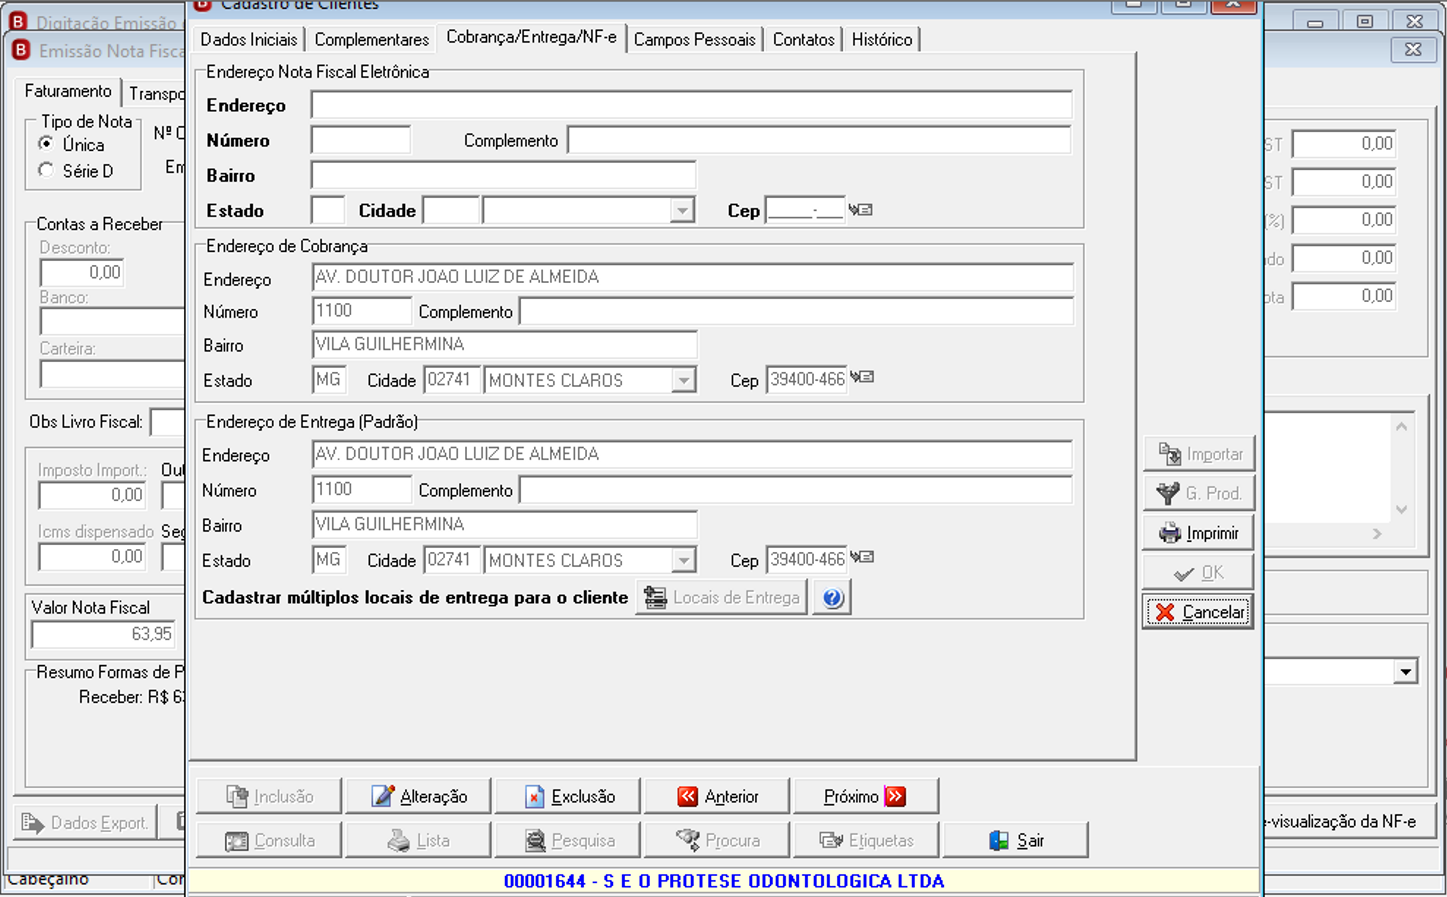This screenshot has width=1447, height=897.
Task: Click the CEP lookup icon in Endereço de Entrega
Action: pos(861,558)
